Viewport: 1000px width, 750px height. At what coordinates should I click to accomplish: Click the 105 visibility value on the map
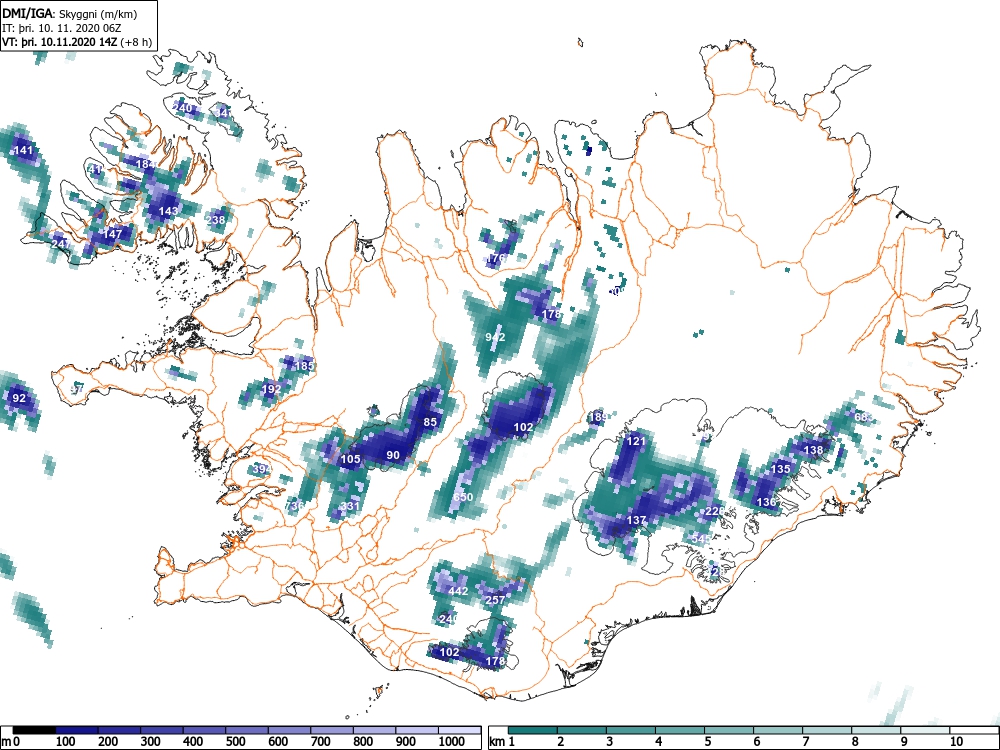point(351,459)
